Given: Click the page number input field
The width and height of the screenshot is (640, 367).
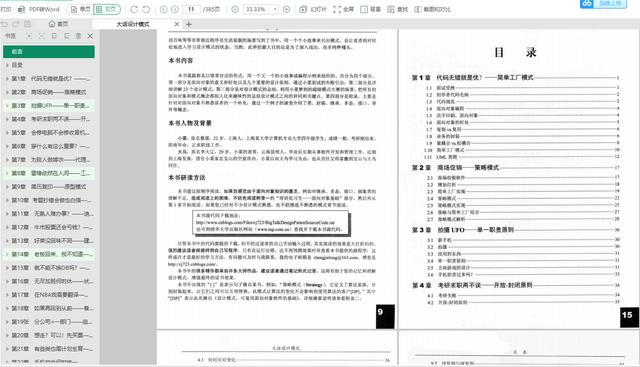Looking at the screenshot, I should click(x=191, y=9).
